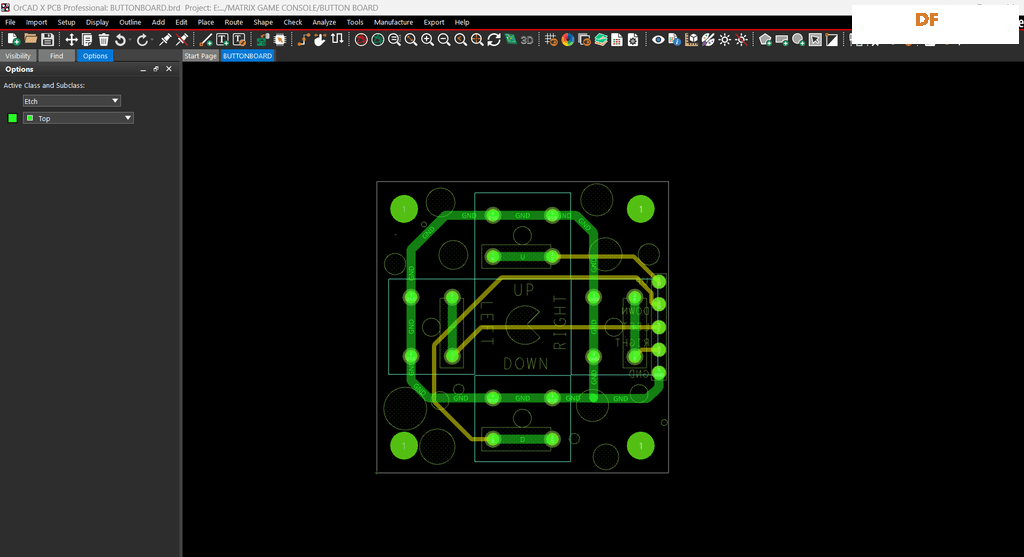Viewport: 1024px width, 557px height.
Task: Select the Slide trace hand tool
Action: tap(320, 40)
